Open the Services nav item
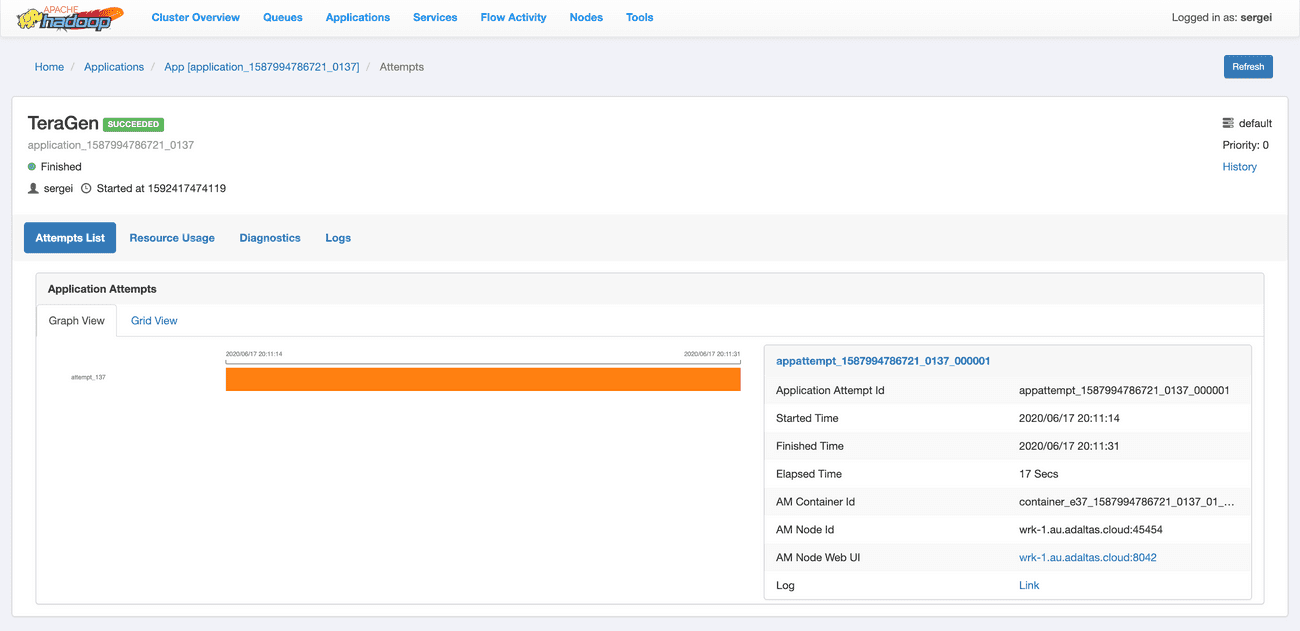Image resolution: width=1300 pixels, height=631 pixels. pyautogui.click(x=435, y=18)
